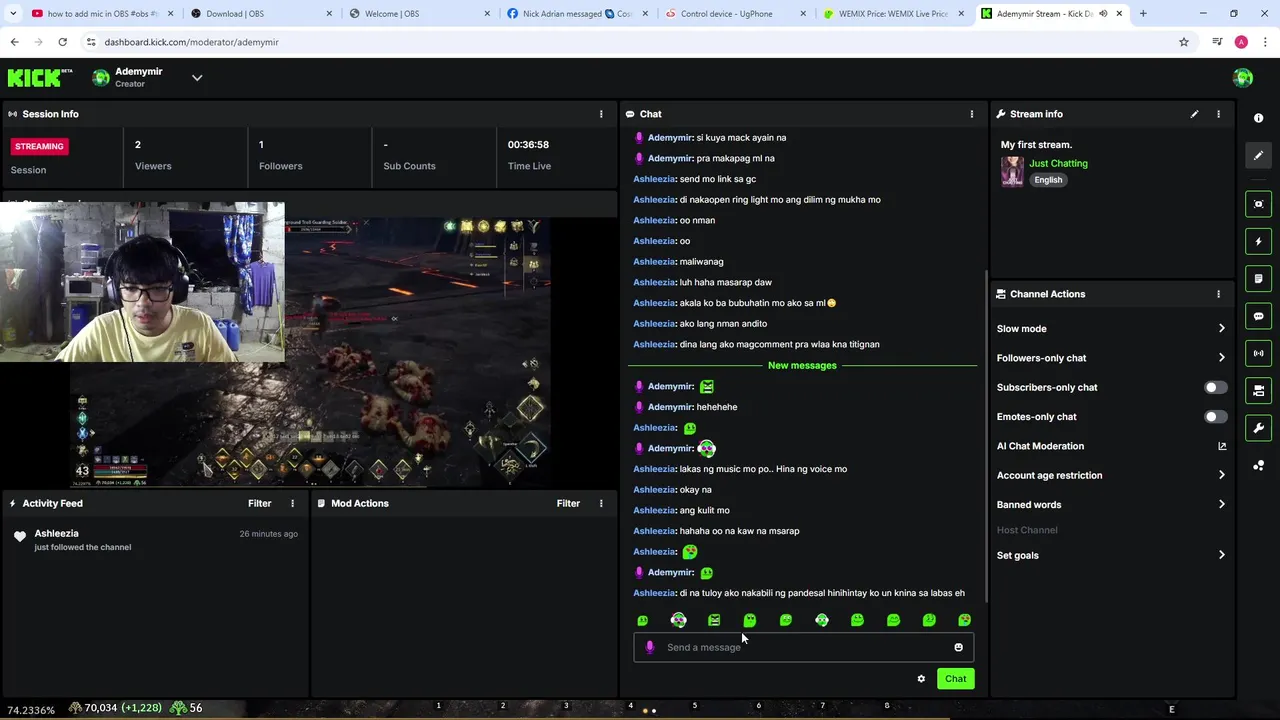
Task: Bookmark this page with the star icon
Action: (1184, 42)
